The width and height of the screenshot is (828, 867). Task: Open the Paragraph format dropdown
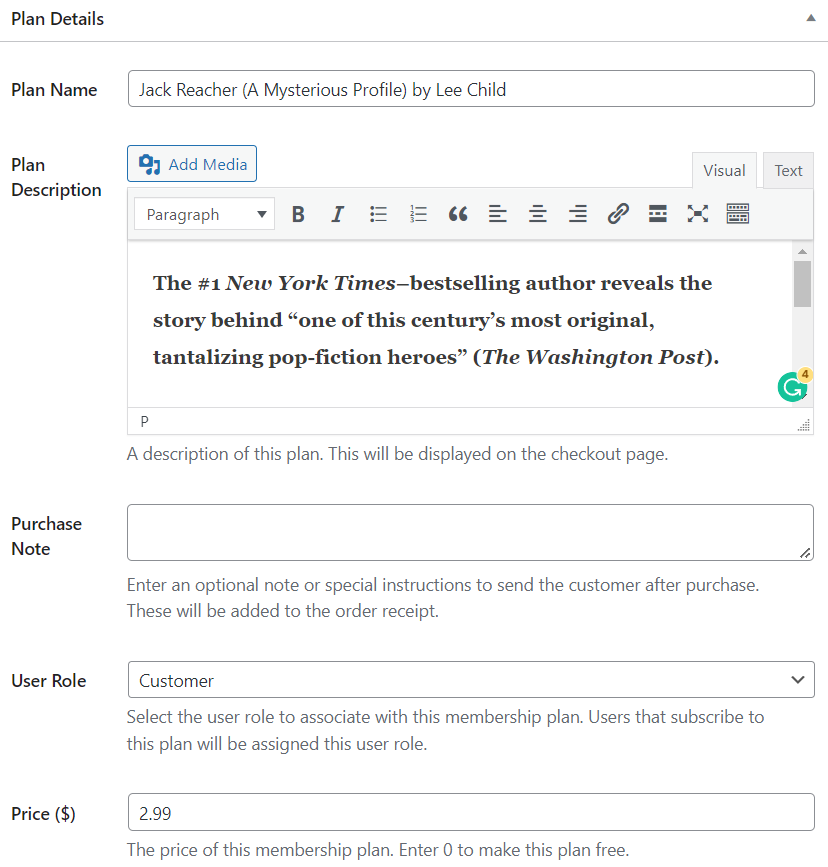[205, 214]
